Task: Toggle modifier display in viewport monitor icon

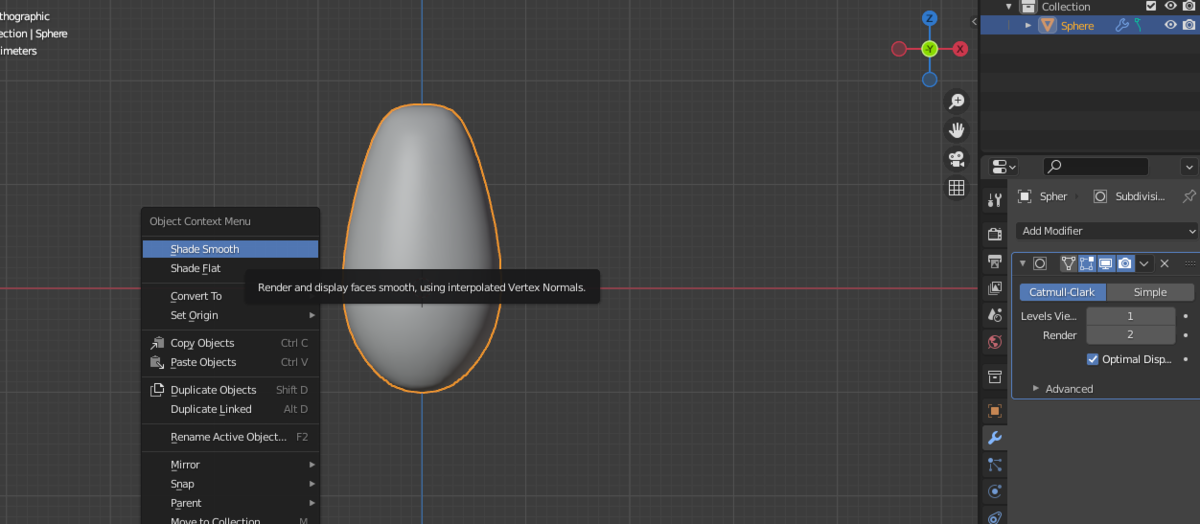Action: pyautogui.click(x=1106, y=263)
